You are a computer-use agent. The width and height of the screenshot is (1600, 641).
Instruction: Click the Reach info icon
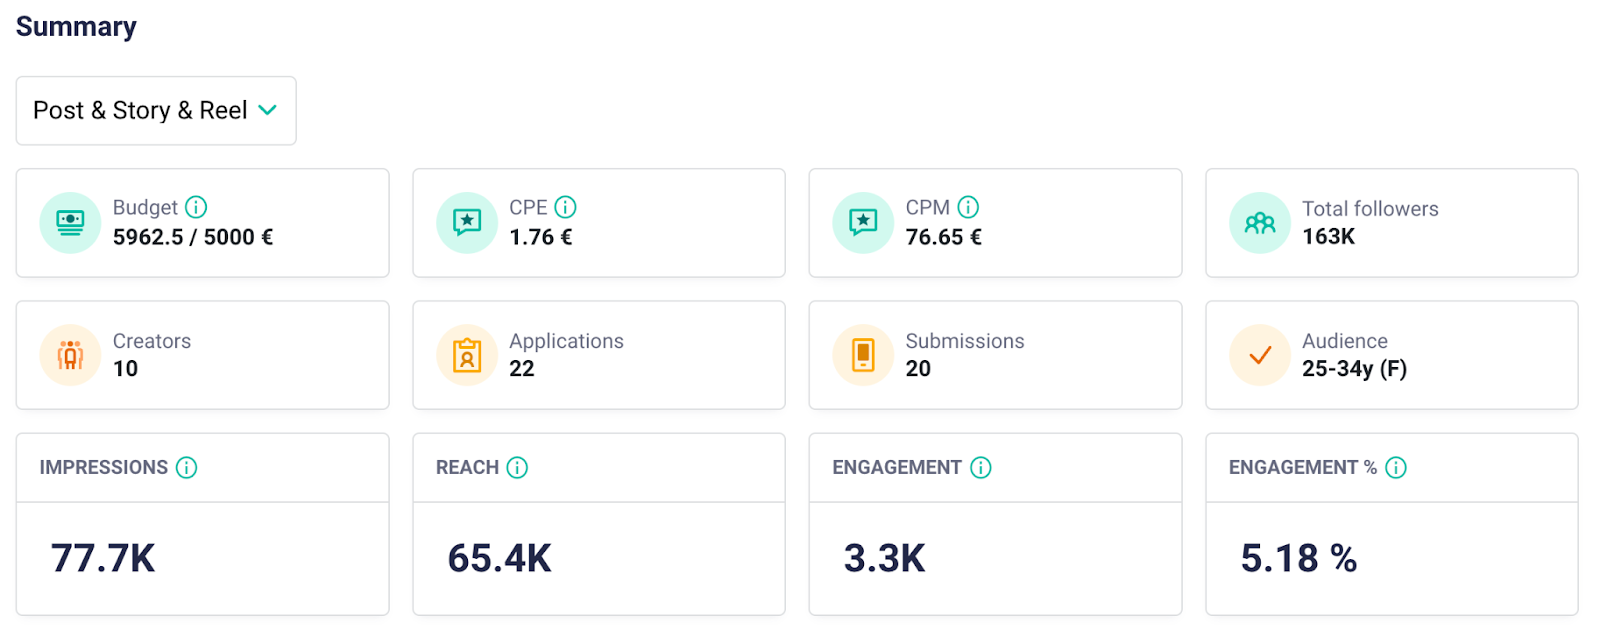coord(517,467)
